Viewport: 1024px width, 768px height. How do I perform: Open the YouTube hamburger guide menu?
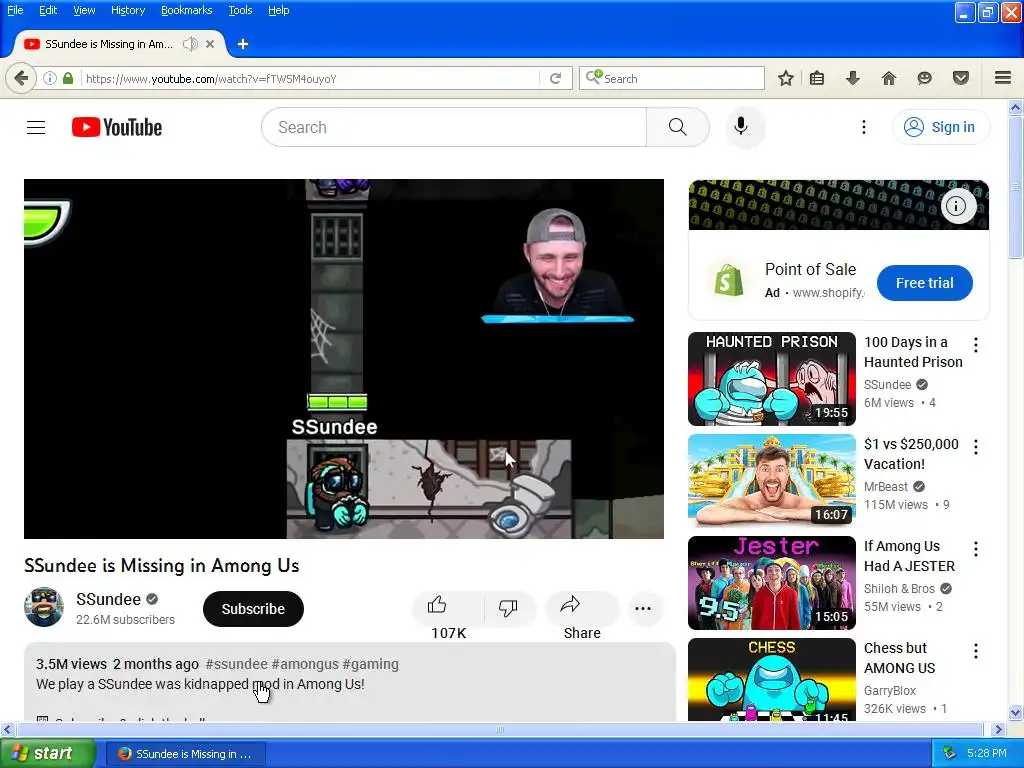[36, 127]
